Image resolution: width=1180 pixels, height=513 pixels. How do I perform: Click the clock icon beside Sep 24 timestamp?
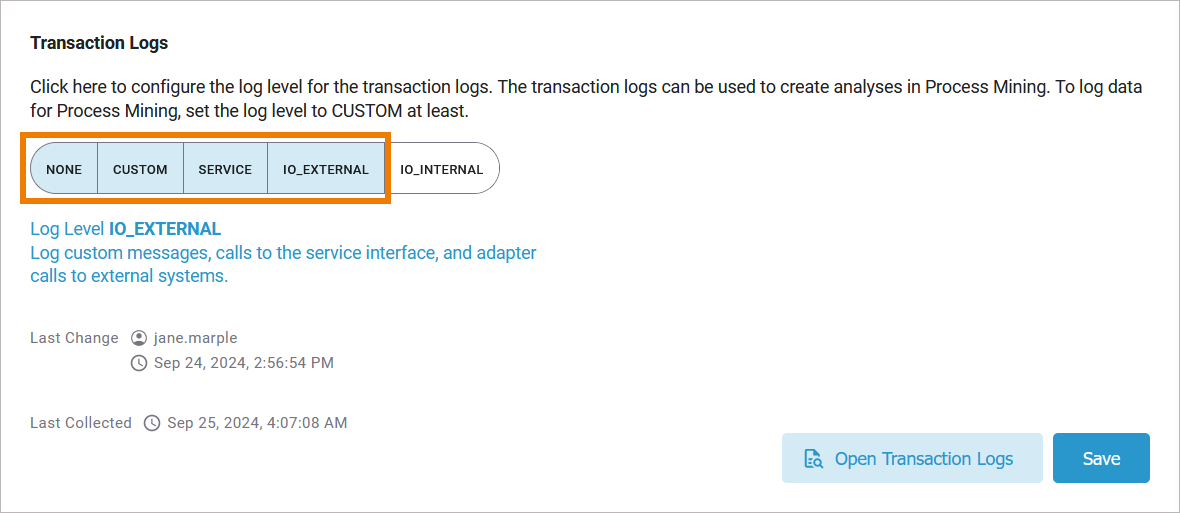[x=139, y=362]
